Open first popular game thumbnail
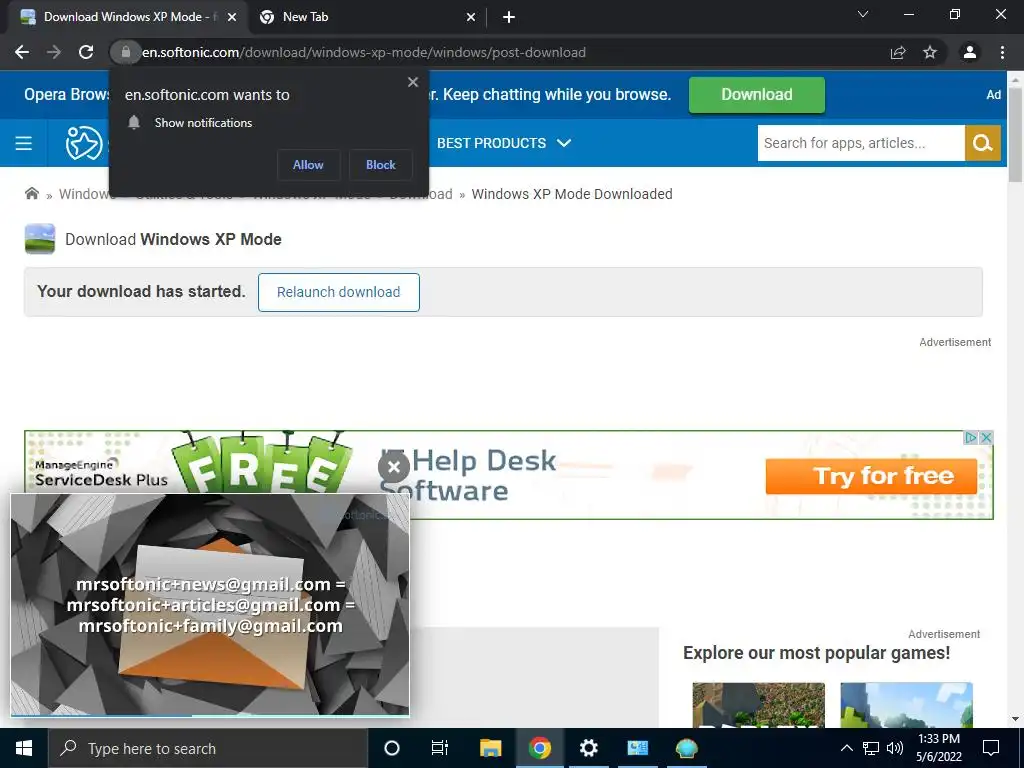This screenshot has width=1024, height=768. pos(758,705)
